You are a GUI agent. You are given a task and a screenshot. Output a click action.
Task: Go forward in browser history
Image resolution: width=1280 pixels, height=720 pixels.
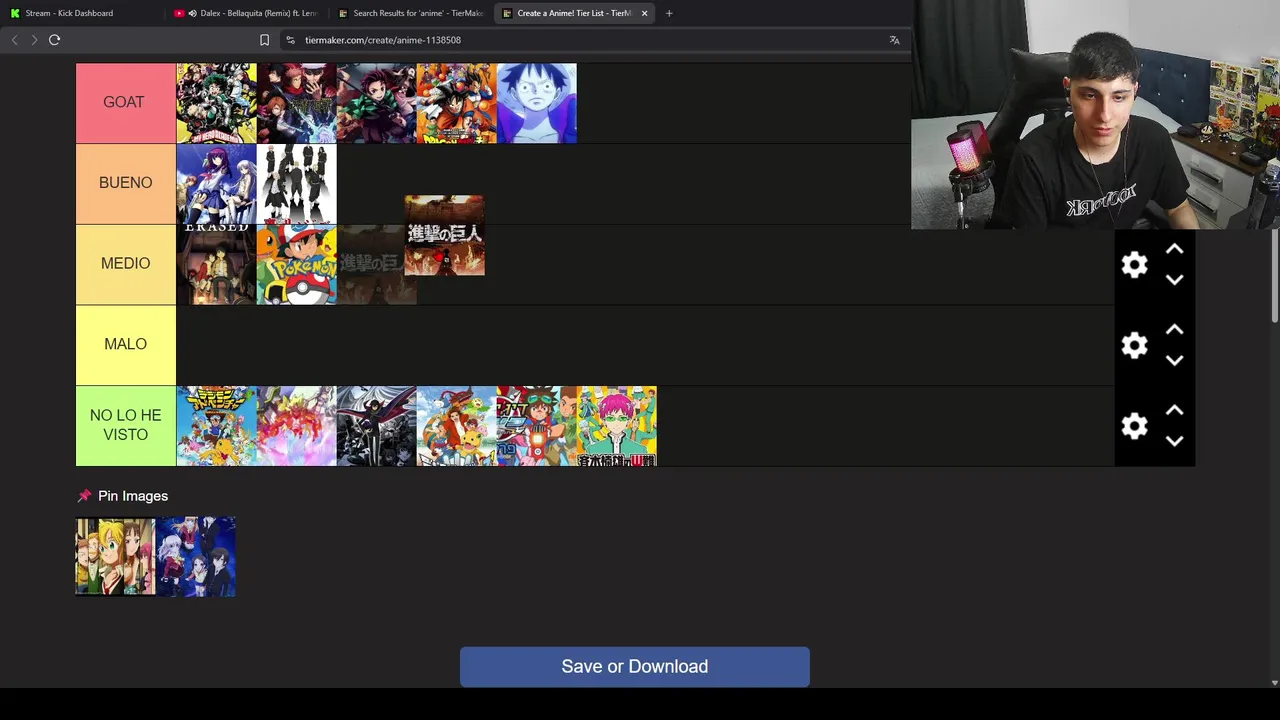(x=34, y=40)
